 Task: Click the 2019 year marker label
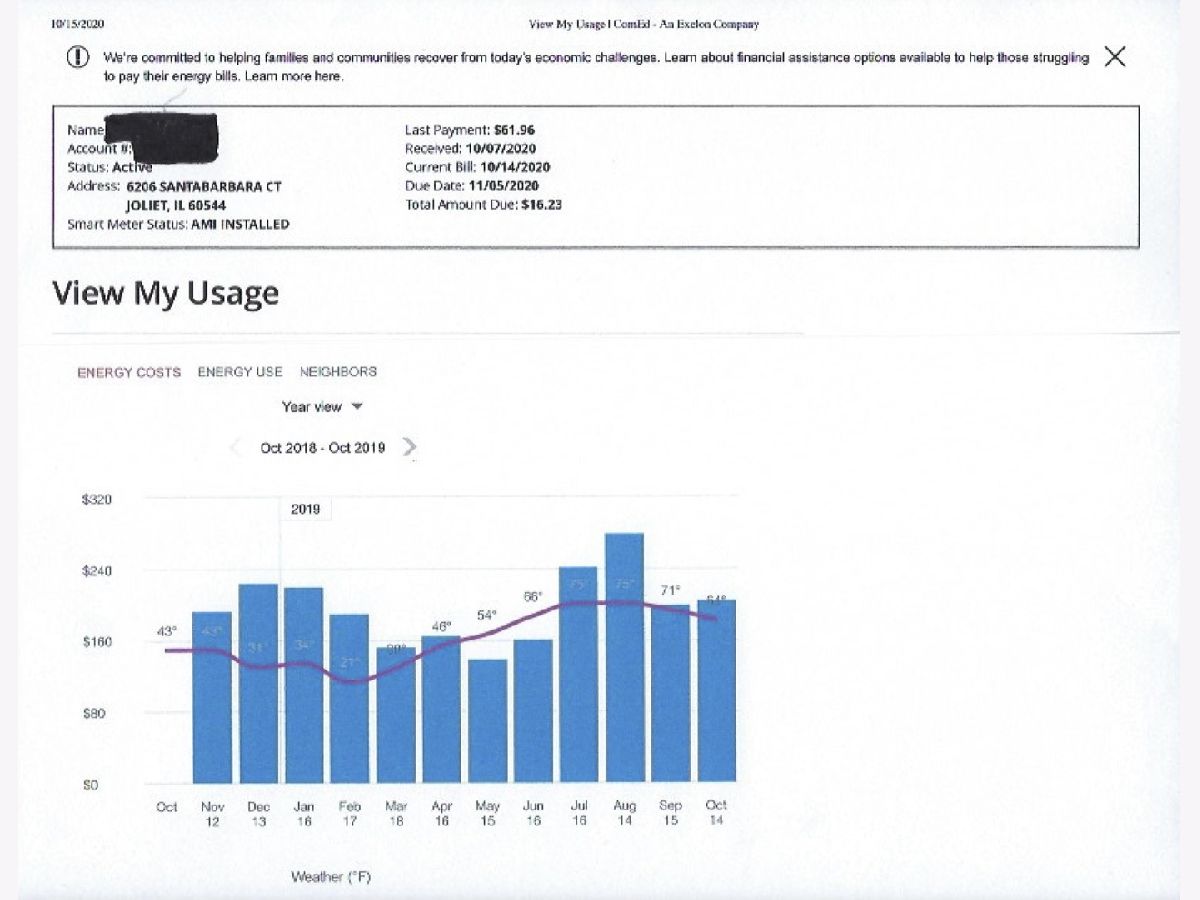(x=305, y=509)
